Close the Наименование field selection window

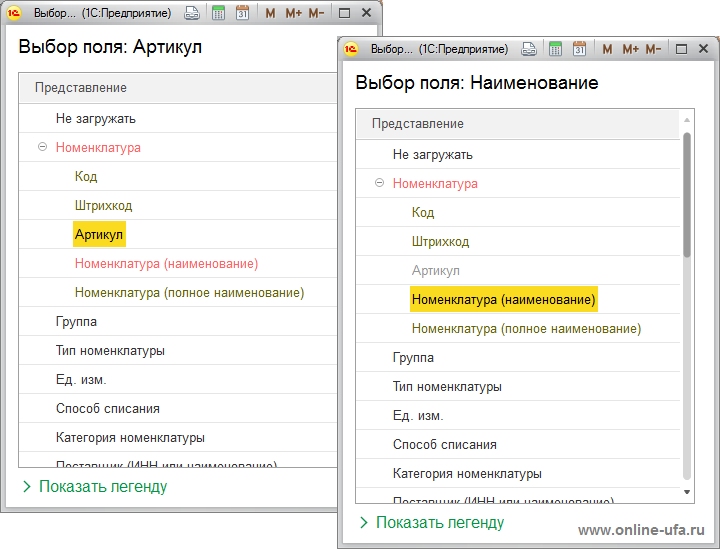pos(703,49)
